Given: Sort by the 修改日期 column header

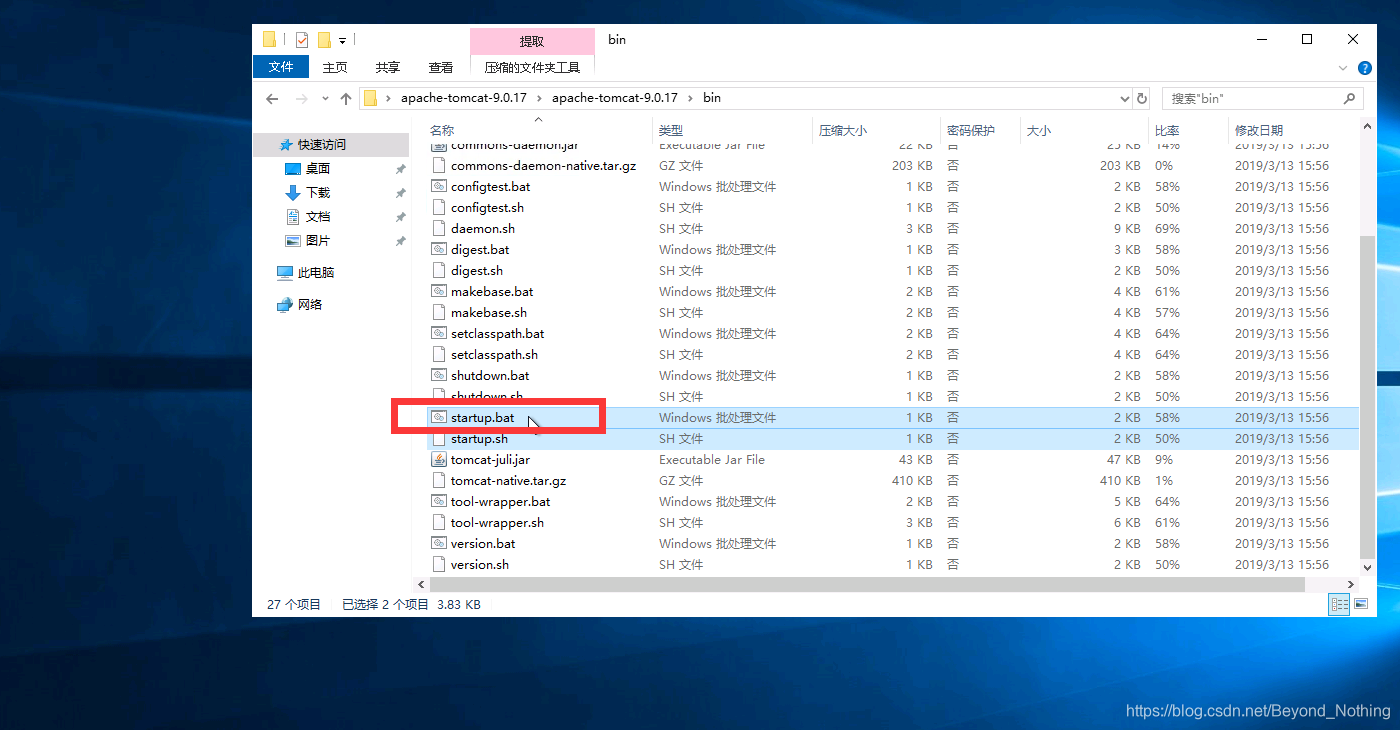Looking at the screenshot, I should pos(1259,131).
